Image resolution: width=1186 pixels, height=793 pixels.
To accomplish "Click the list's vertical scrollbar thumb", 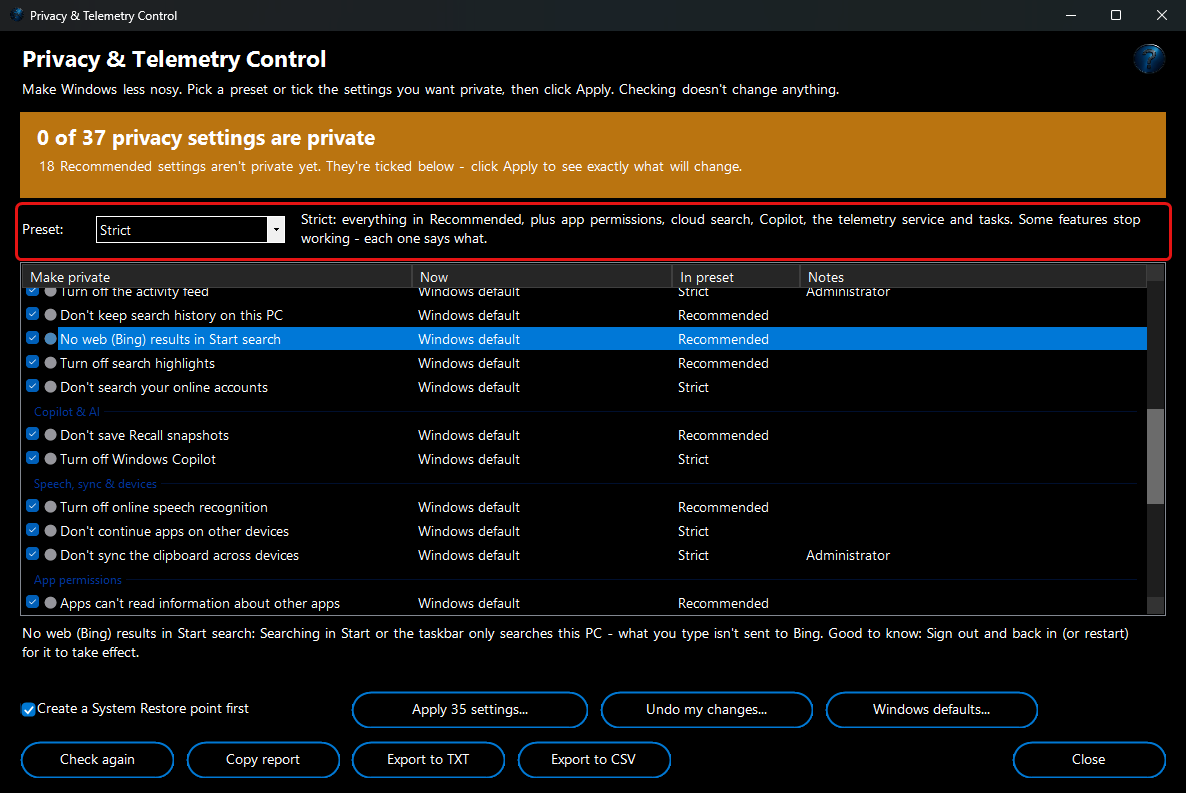I will tap(1155, 456).
